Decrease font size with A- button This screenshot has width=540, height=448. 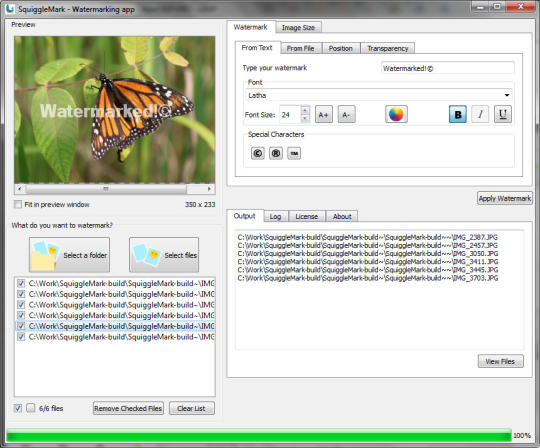[x=346, y=115]
